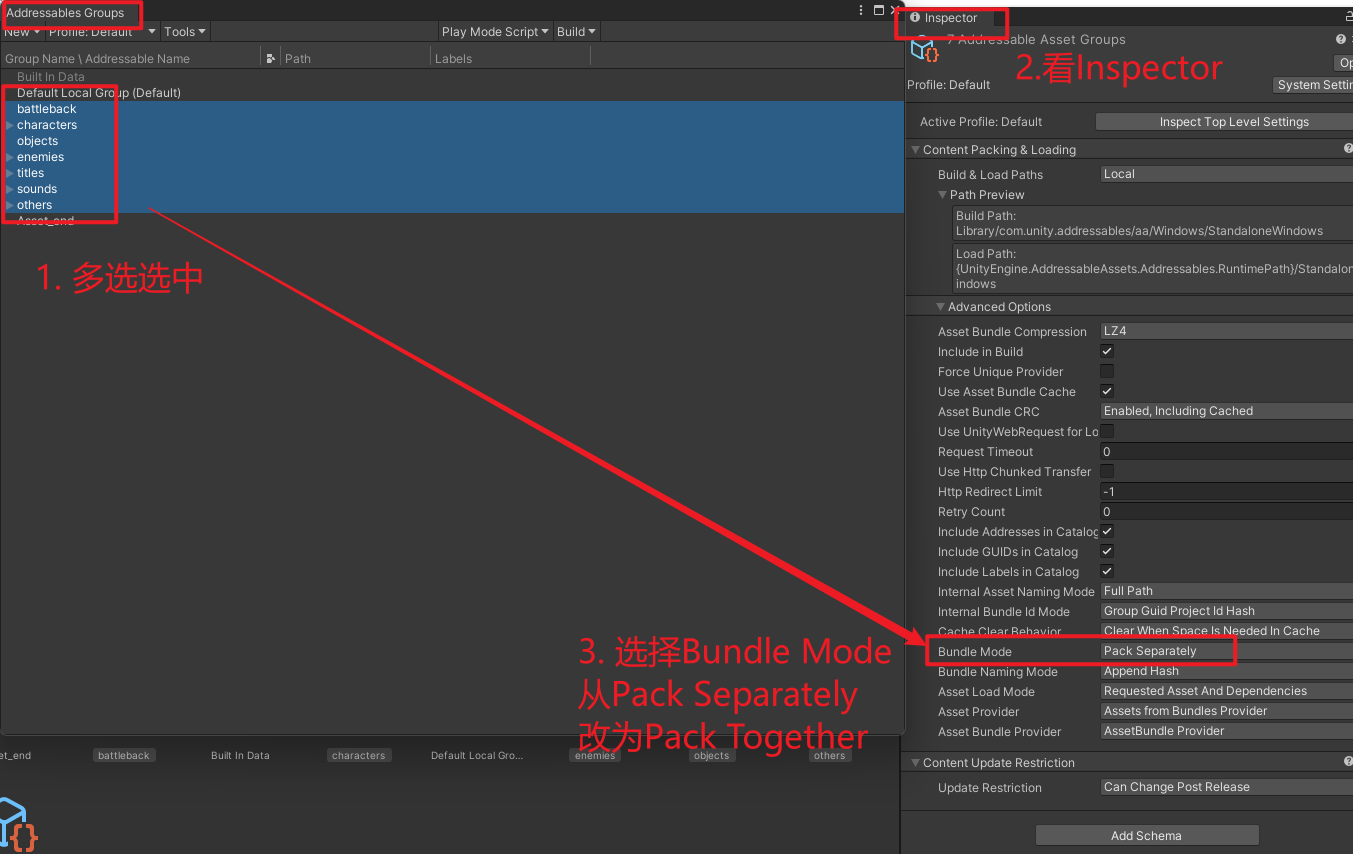Click the System Settings button
This screenshot has height=854, width=1353.
point(1313,85)
